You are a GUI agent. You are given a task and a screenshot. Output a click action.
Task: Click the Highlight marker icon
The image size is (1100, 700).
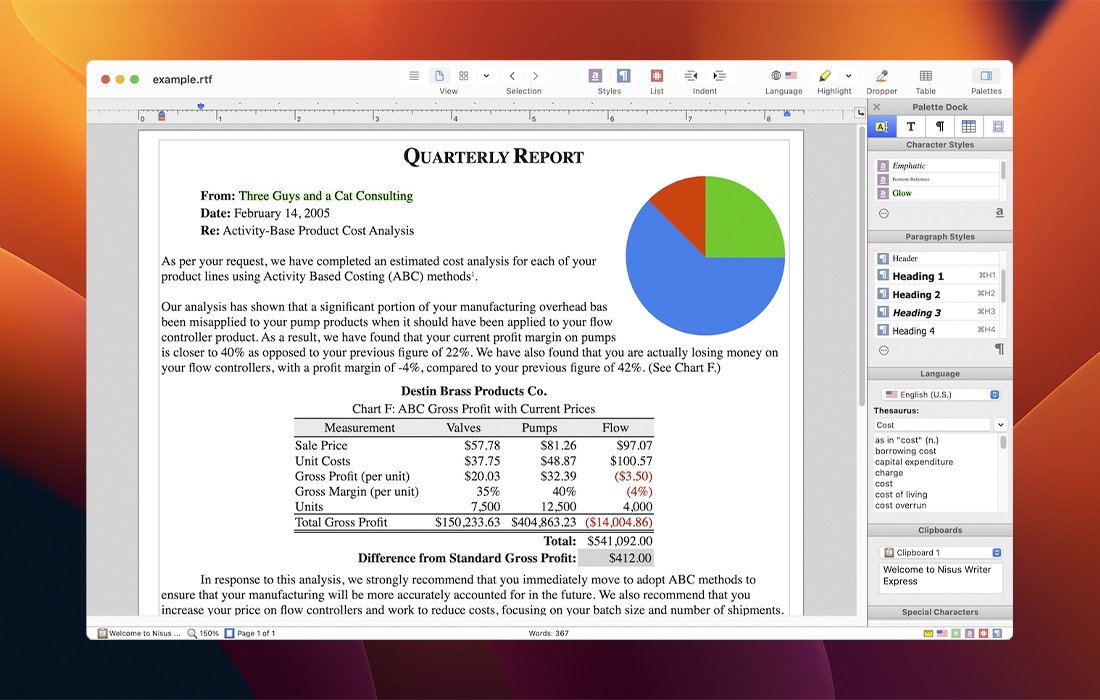[825, 76]
